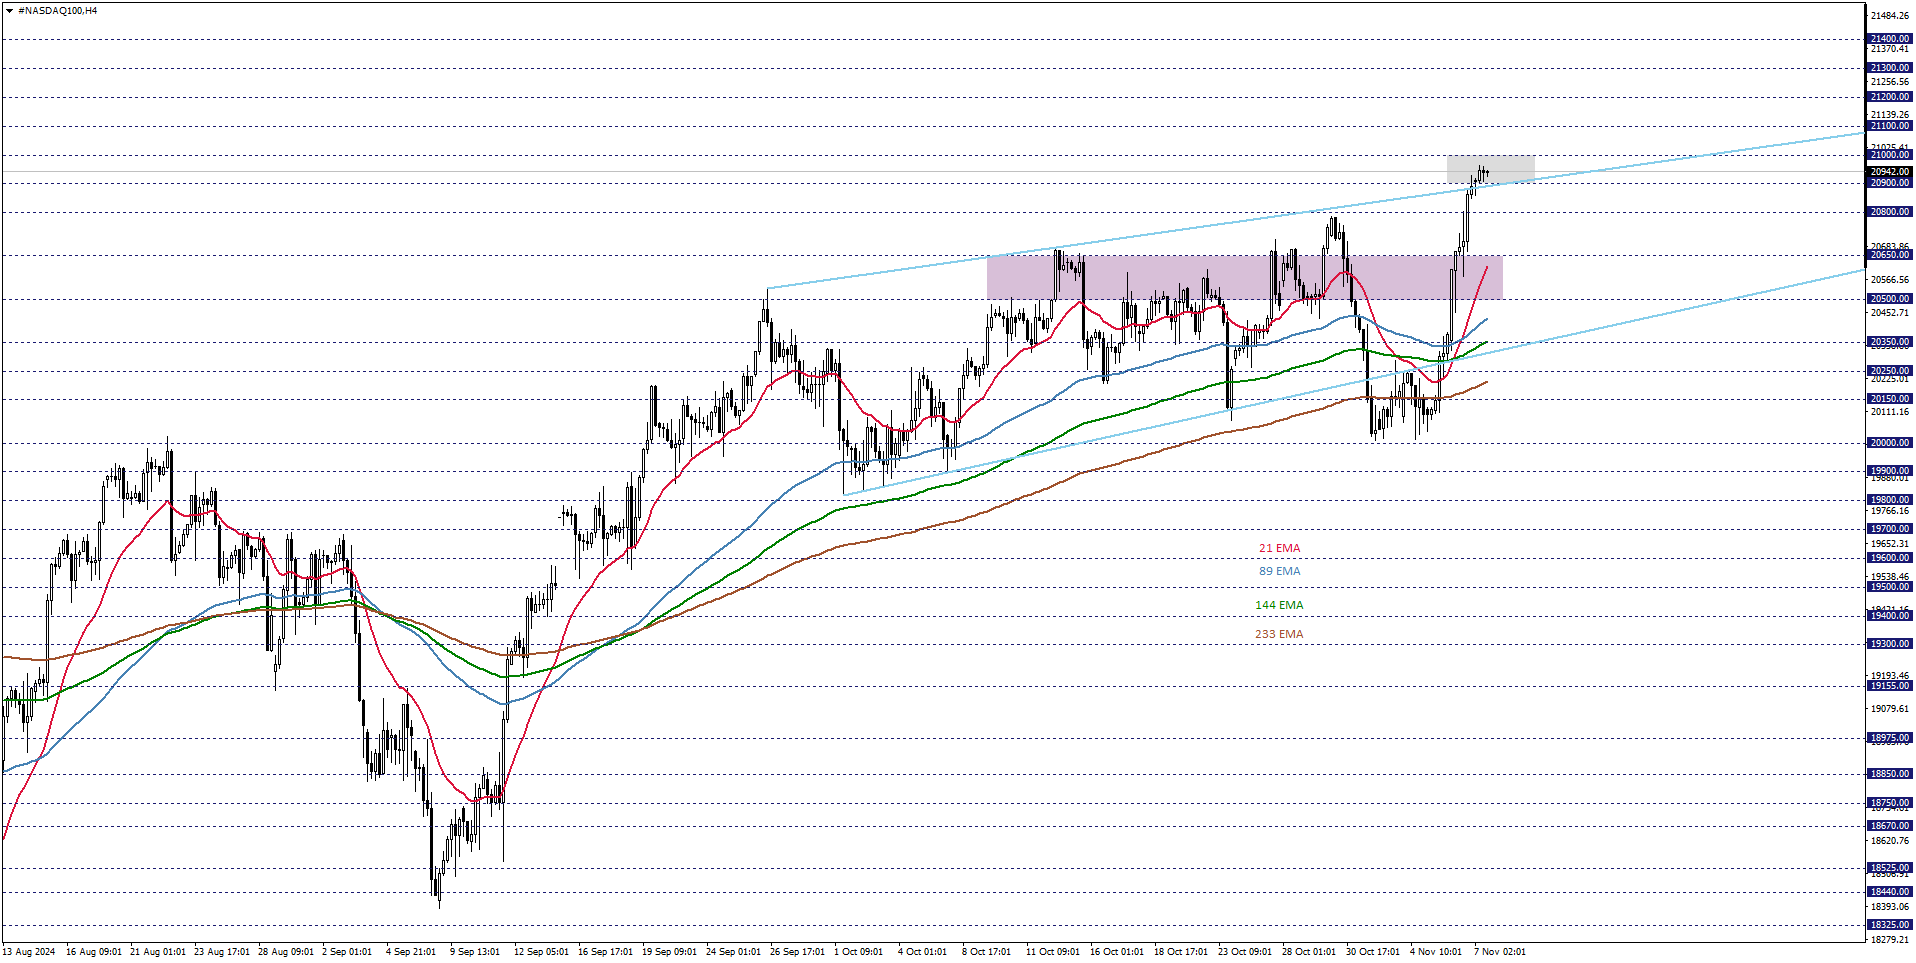Click the 21300.00 level price label
This screenshot has width=1916, height=963.
1890,68
